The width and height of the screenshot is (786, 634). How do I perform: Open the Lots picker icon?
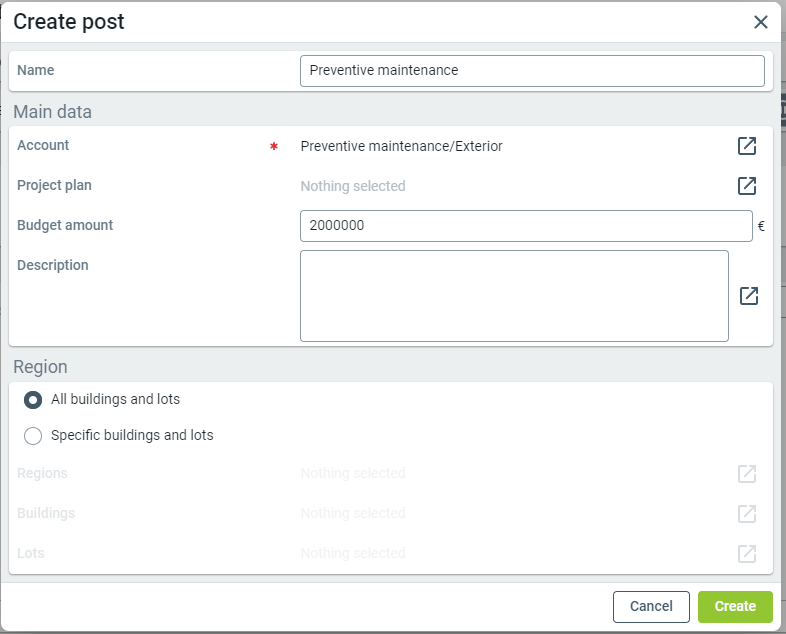click(x=747, y=554)
